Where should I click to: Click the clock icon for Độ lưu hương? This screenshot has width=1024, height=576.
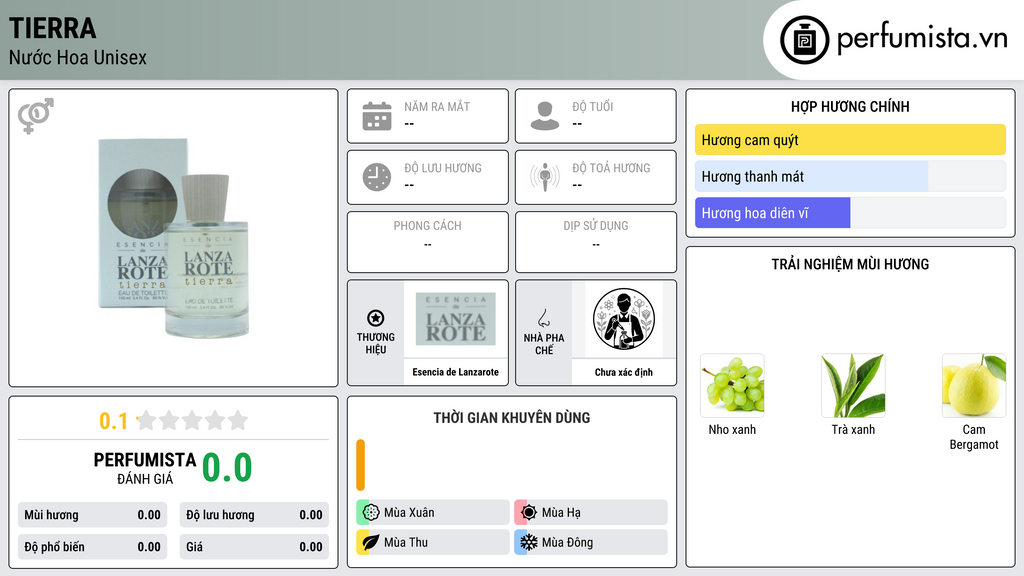tap(377, 177)
